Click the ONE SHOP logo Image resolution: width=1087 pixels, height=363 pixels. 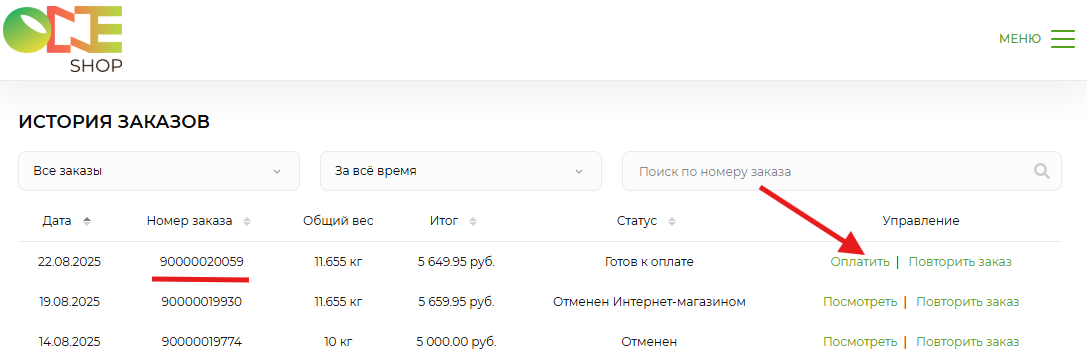click(64, 39)
